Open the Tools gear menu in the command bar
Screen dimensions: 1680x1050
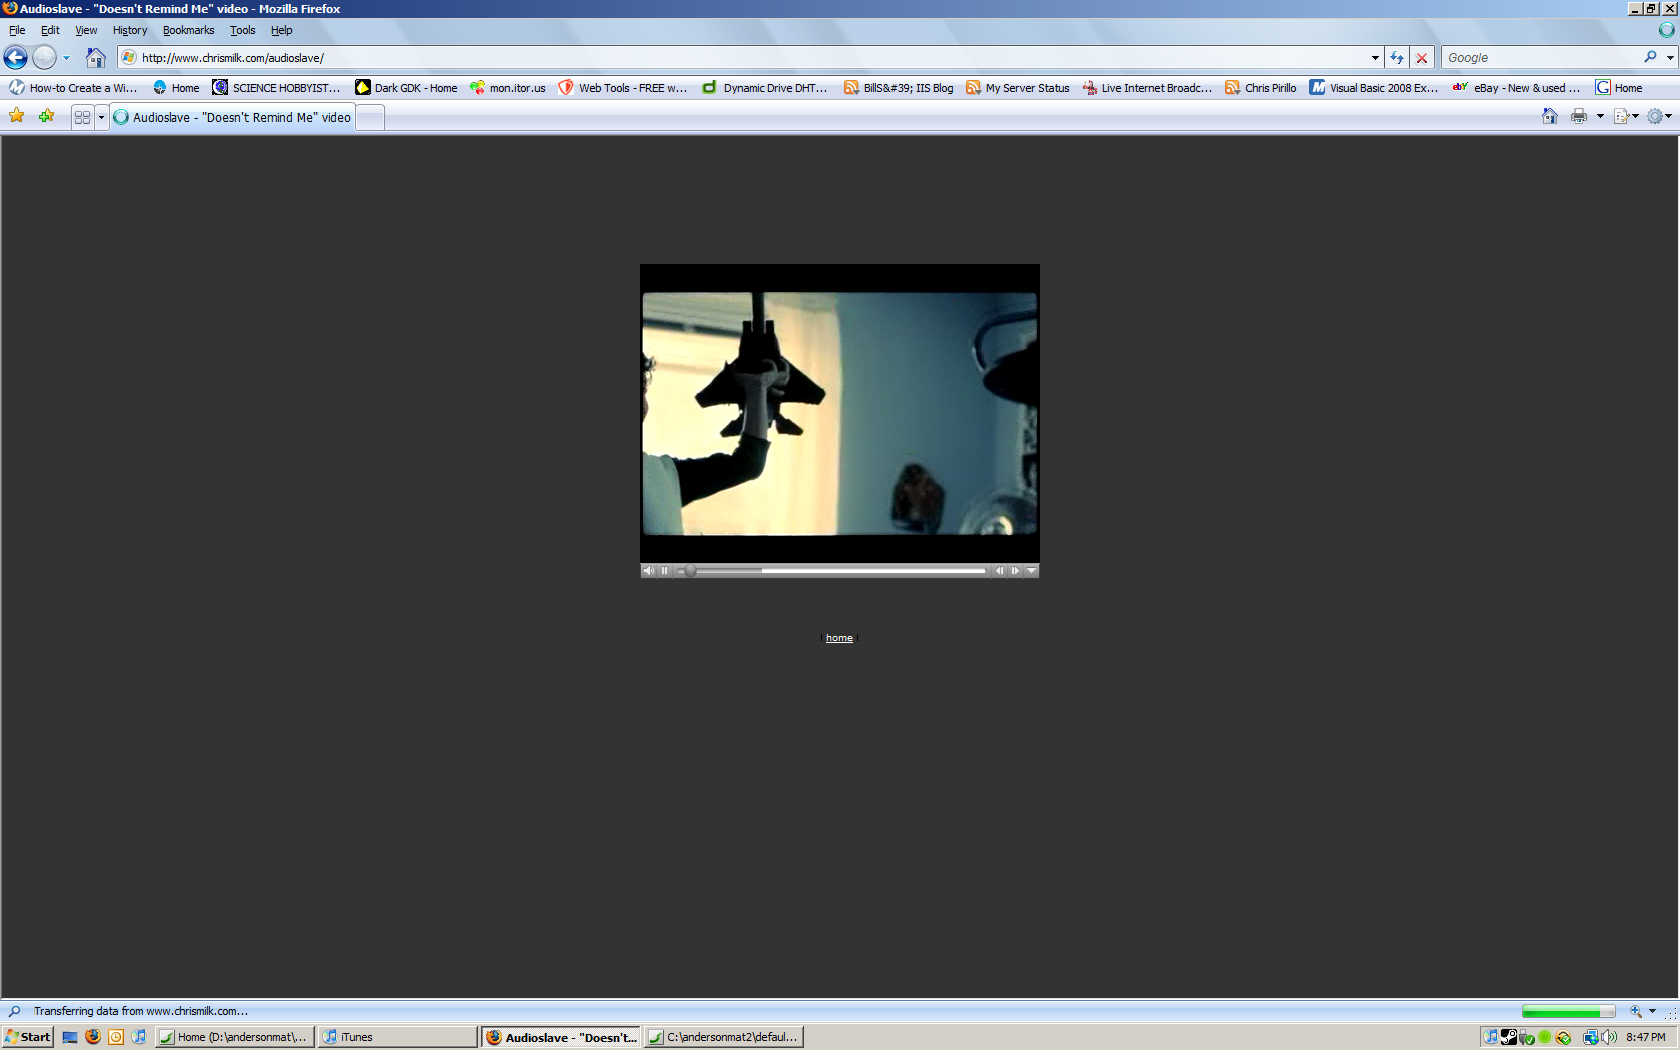click(1659, 116)
